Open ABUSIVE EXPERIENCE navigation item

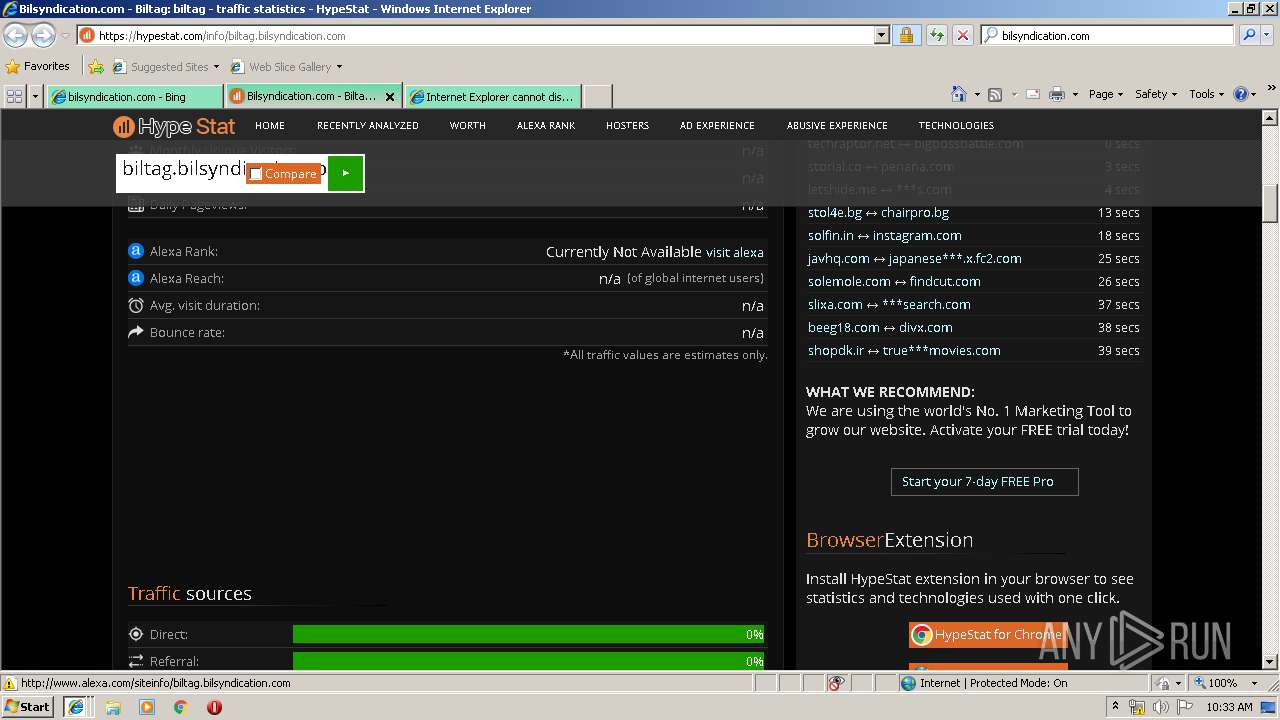[x=837, y=126]
